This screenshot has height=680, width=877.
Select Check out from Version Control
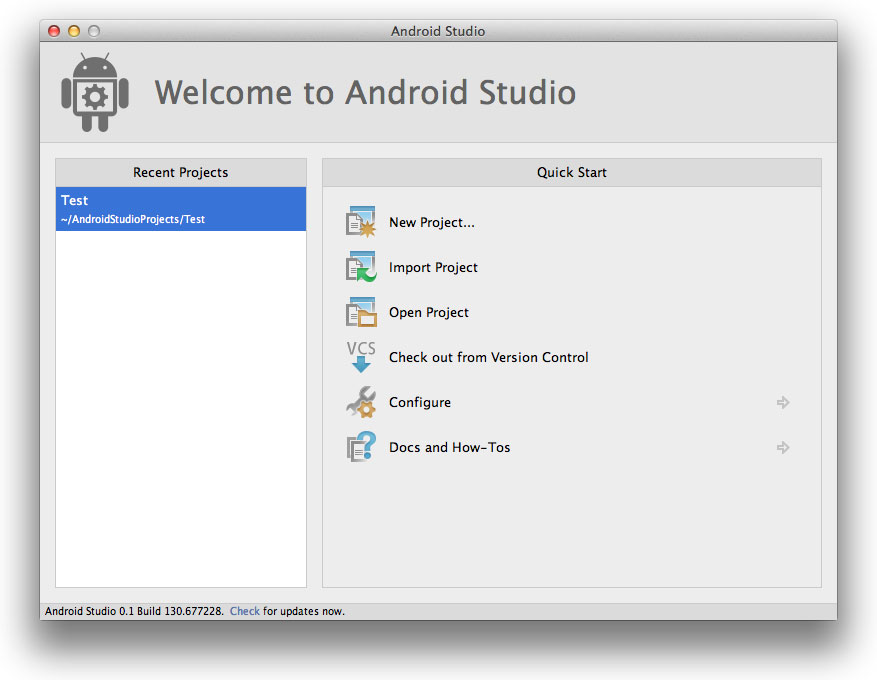point(489,357)
